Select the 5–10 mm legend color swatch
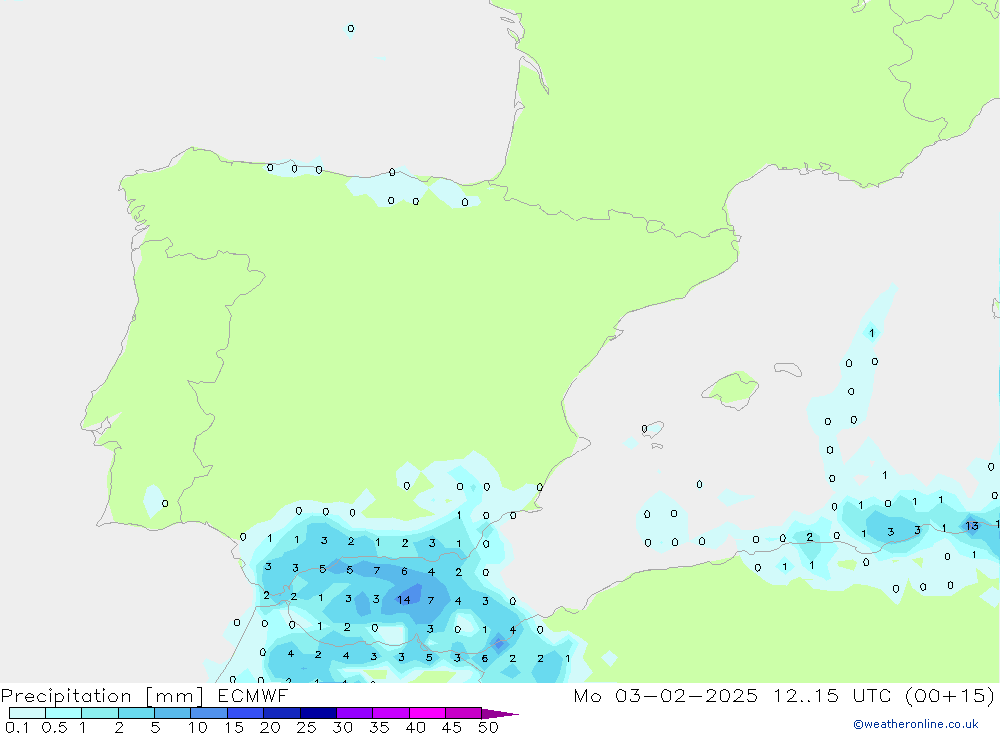Viewport: 1000px width, 733px height. [x=173, y=713]
